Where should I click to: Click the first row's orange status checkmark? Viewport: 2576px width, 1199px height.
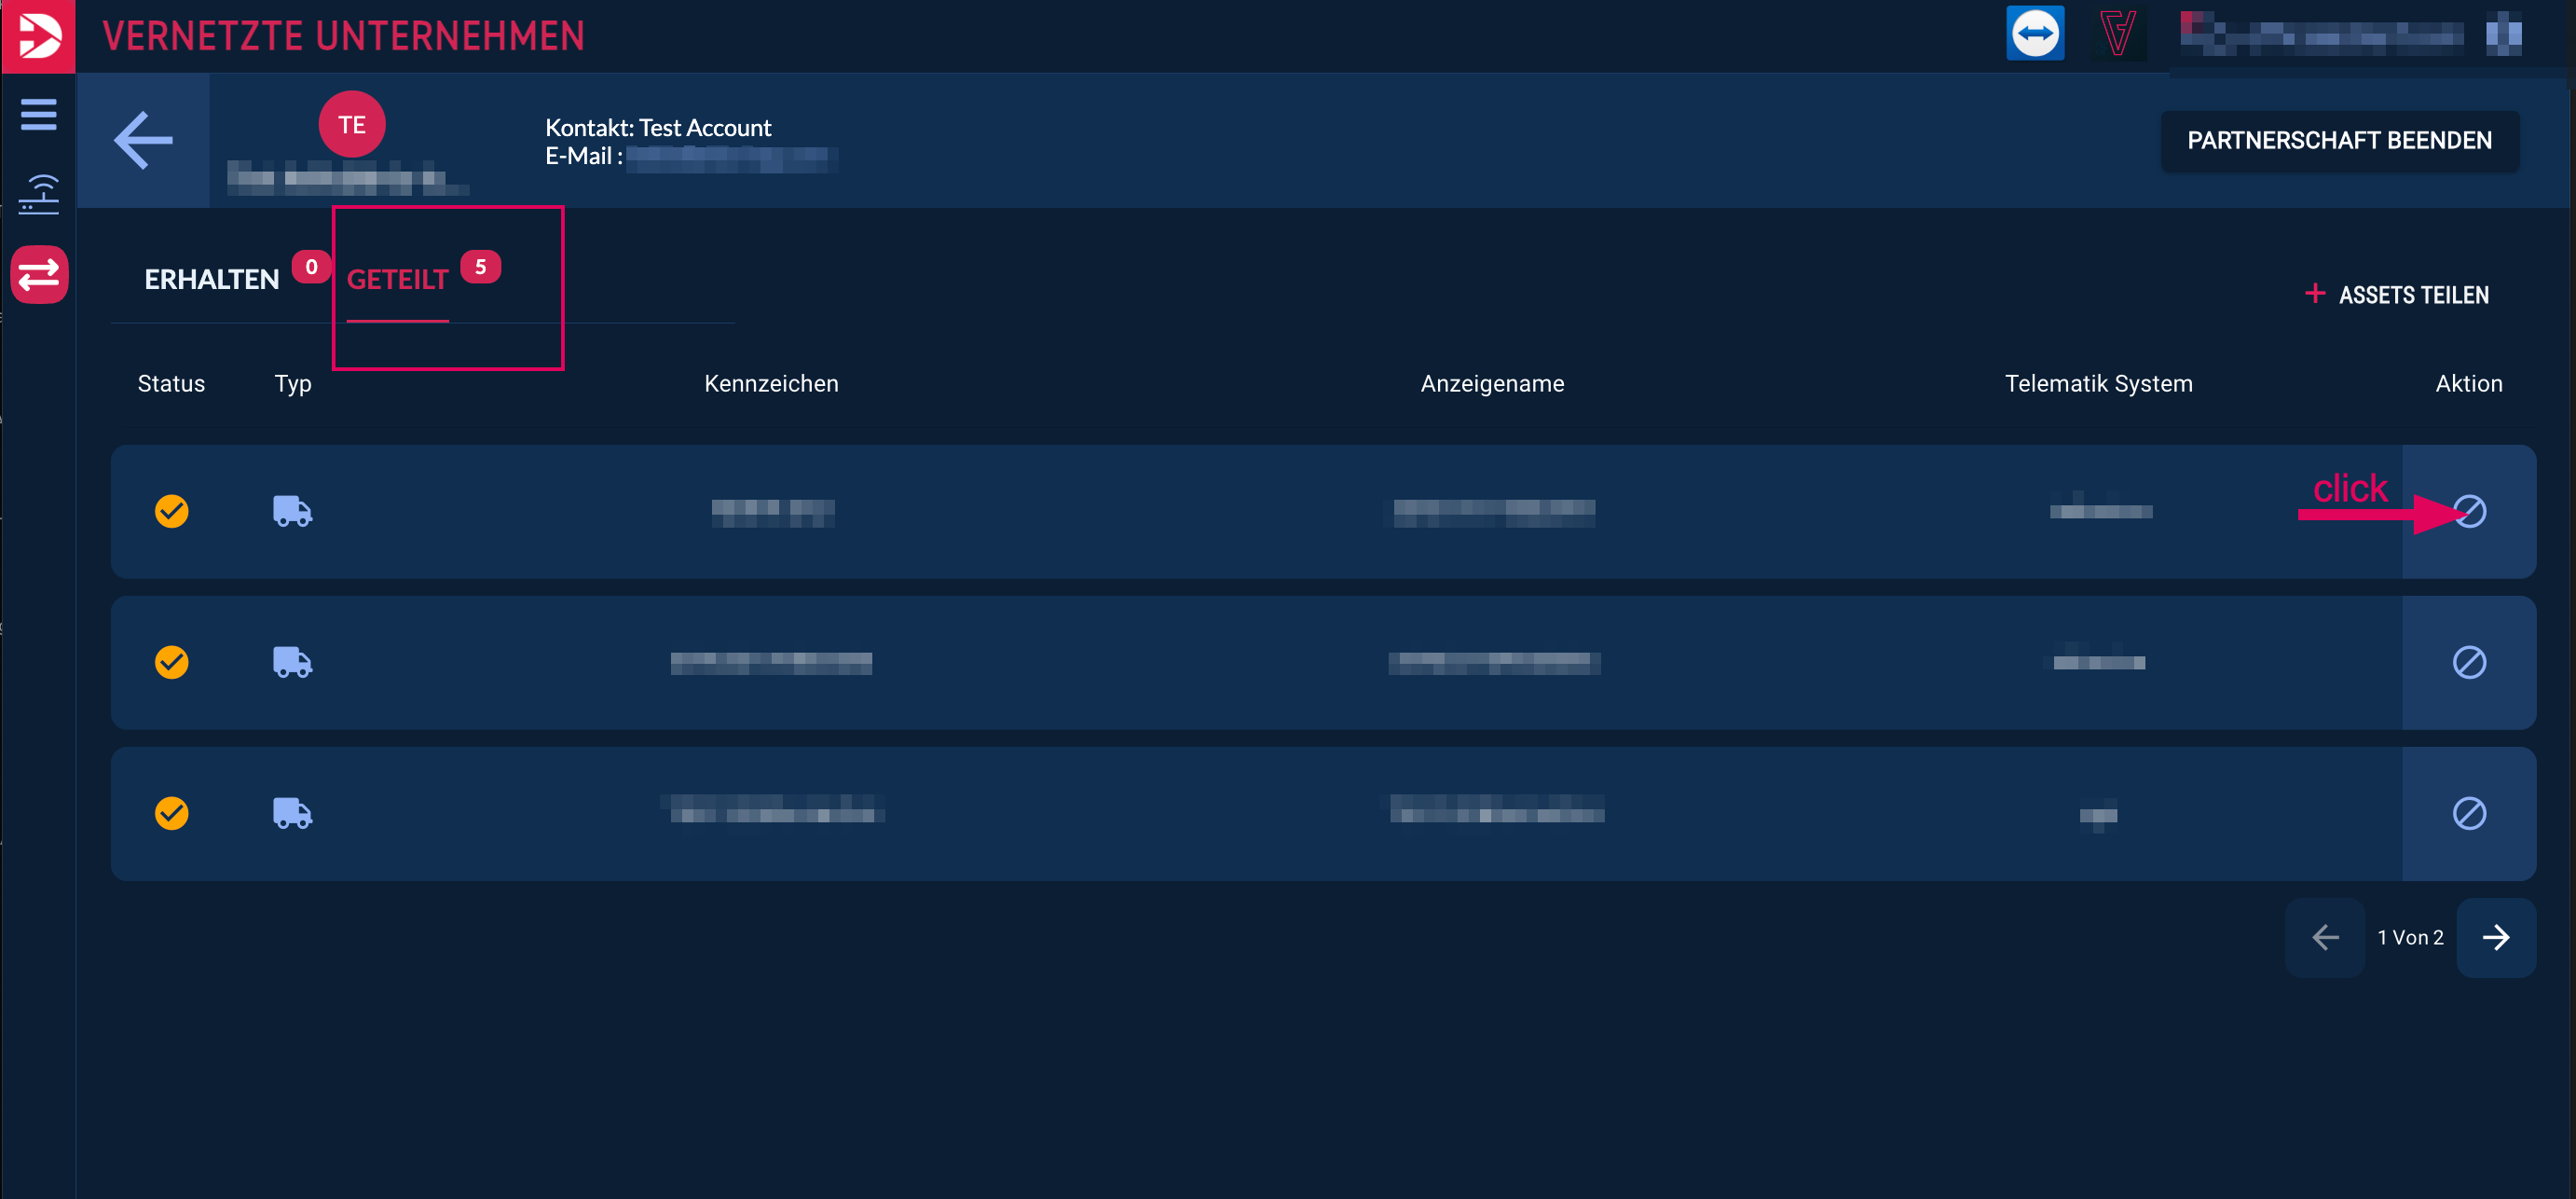(x=172, y=511)
